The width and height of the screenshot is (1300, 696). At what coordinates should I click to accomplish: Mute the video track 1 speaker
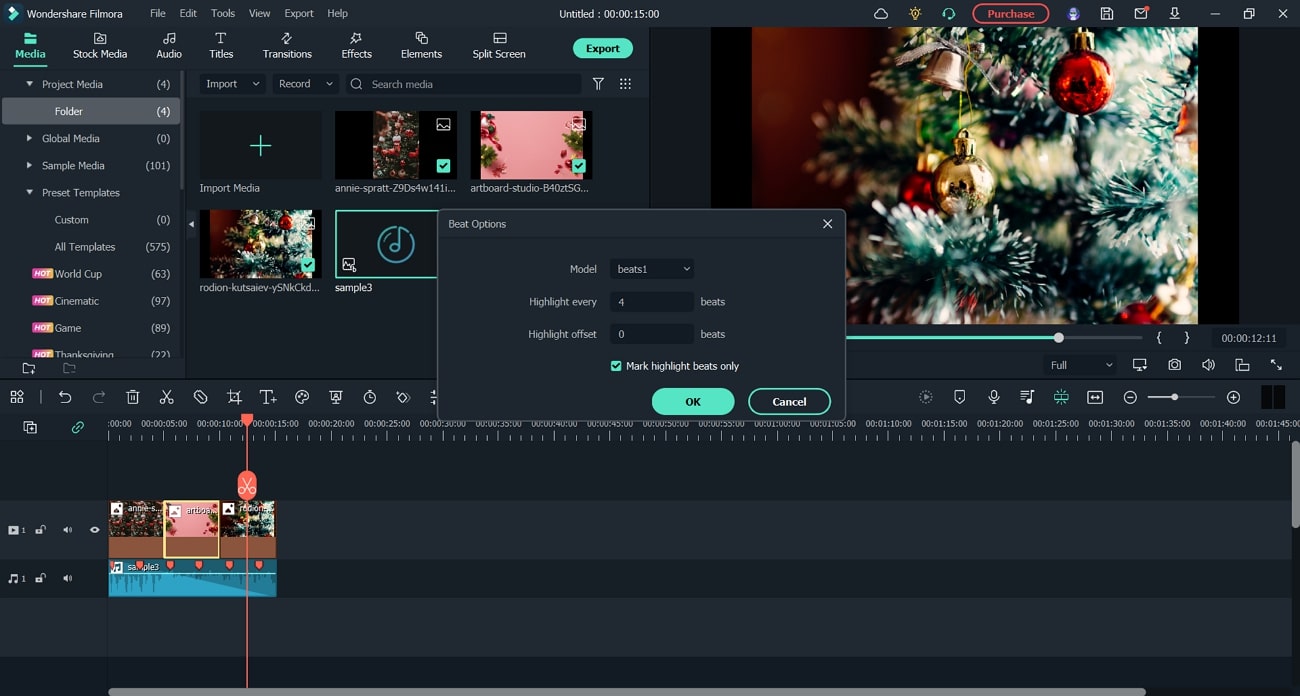click(68, 530)
